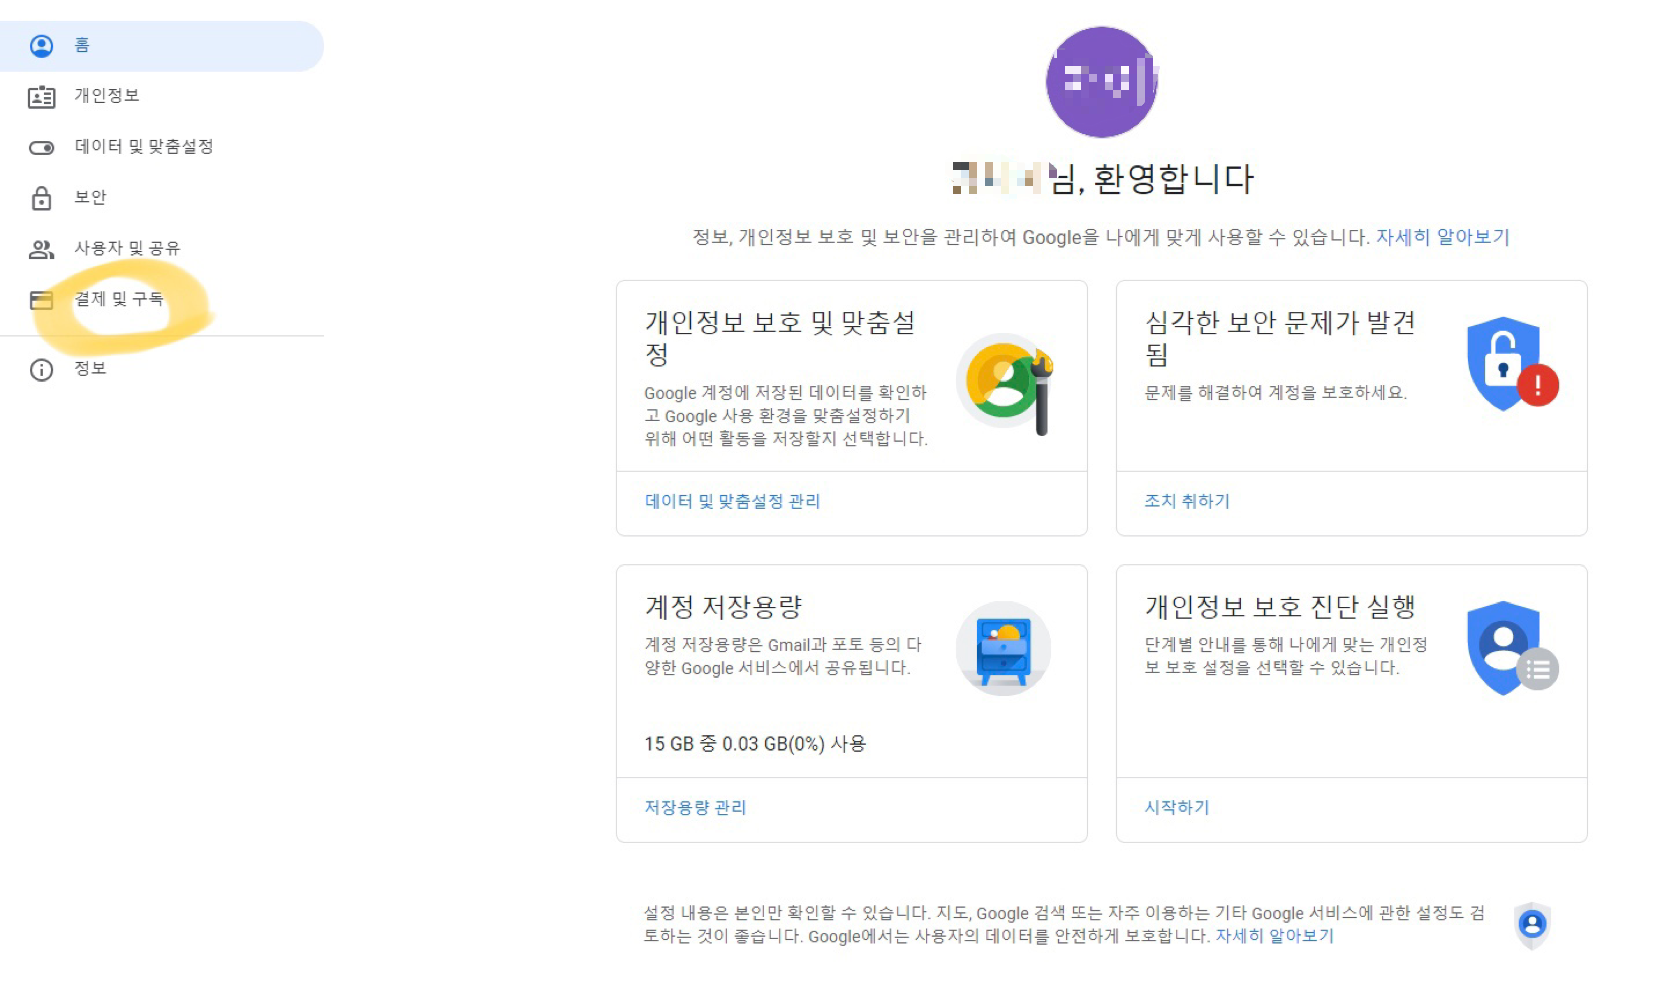Image resolution: width=1668 pixels, height=984 pixels.
Task: Click the account storage drawer illustration
Action: click(1003, 648)
